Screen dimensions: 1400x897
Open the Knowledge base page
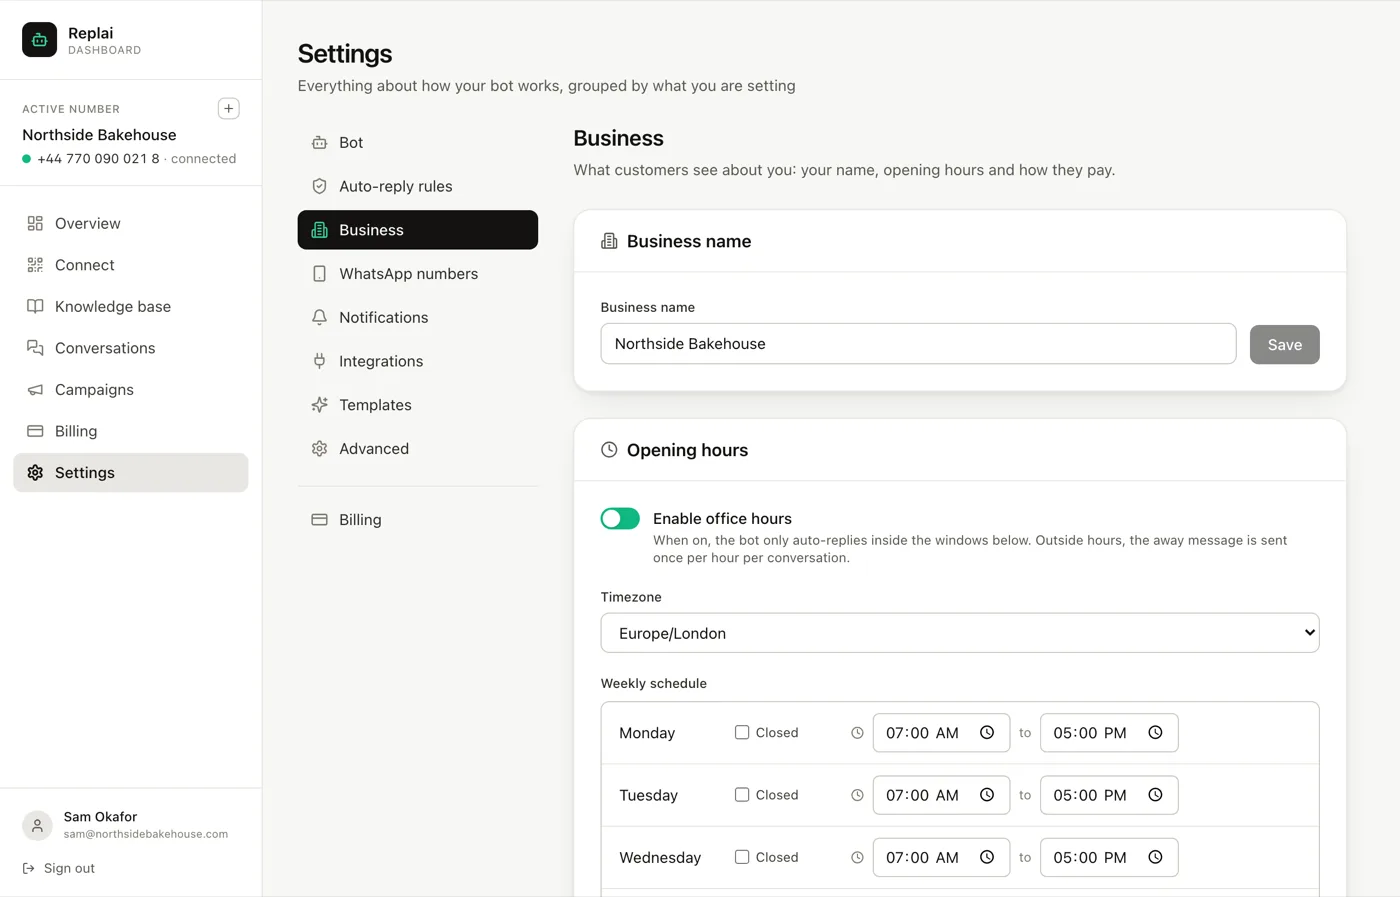(131, 306)
